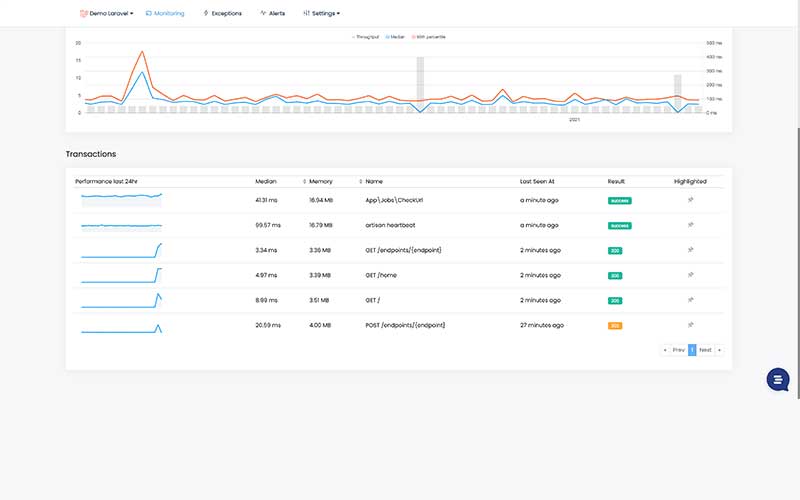This screenshot has width=800, height=500.
Task: Select page 1 in pagination
Action: coord(692,350)
